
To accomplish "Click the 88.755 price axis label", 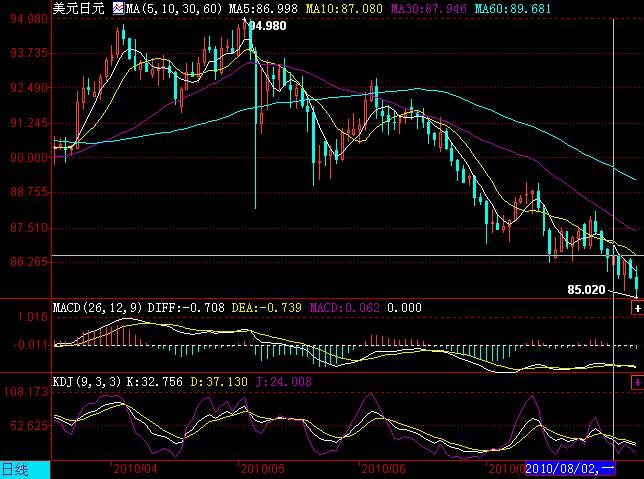I will coord(29,192).
